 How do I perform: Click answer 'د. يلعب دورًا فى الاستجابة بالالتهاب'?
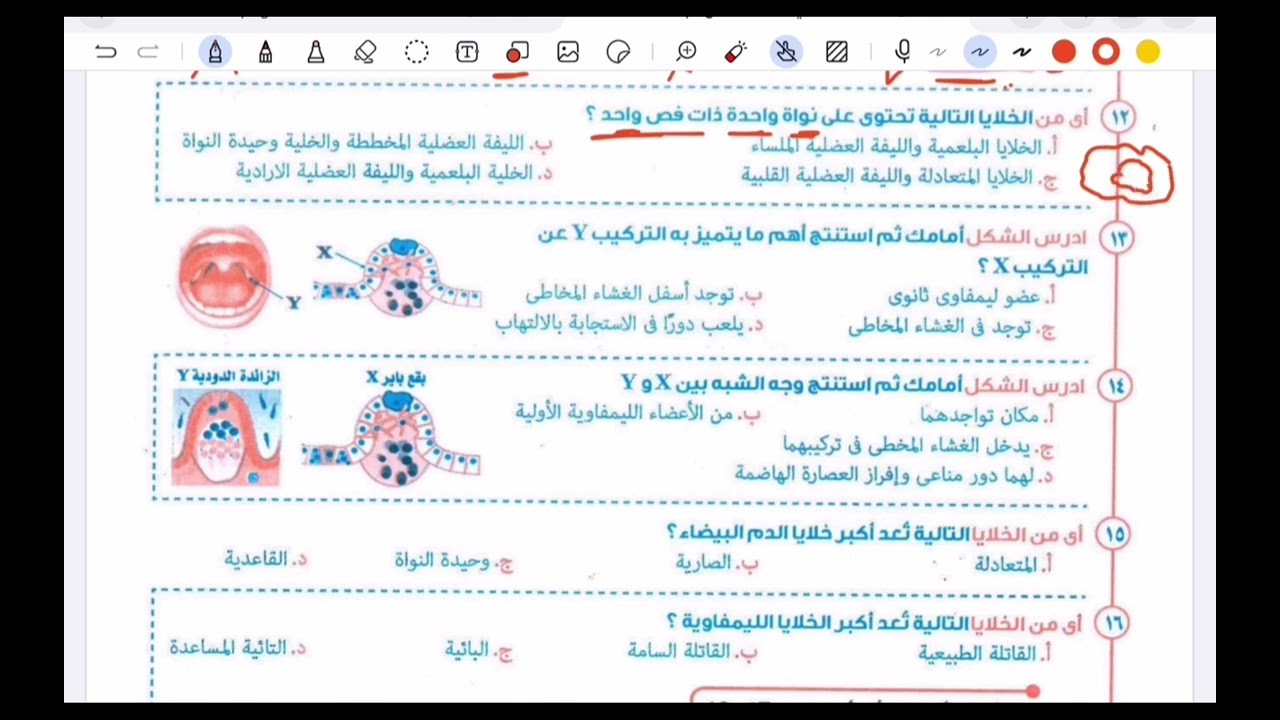click(x=629, y=323)
